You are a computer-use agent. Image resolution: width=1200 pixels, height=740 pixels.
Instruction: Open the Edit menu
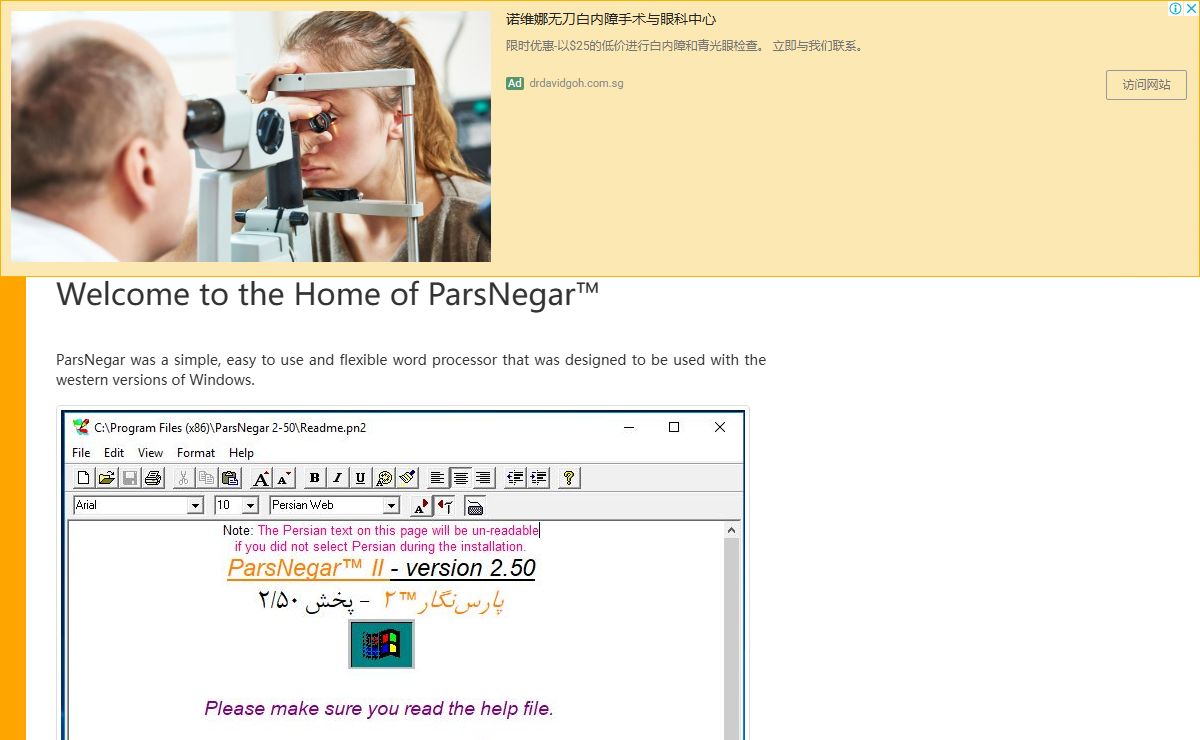[x=114, y=453]
